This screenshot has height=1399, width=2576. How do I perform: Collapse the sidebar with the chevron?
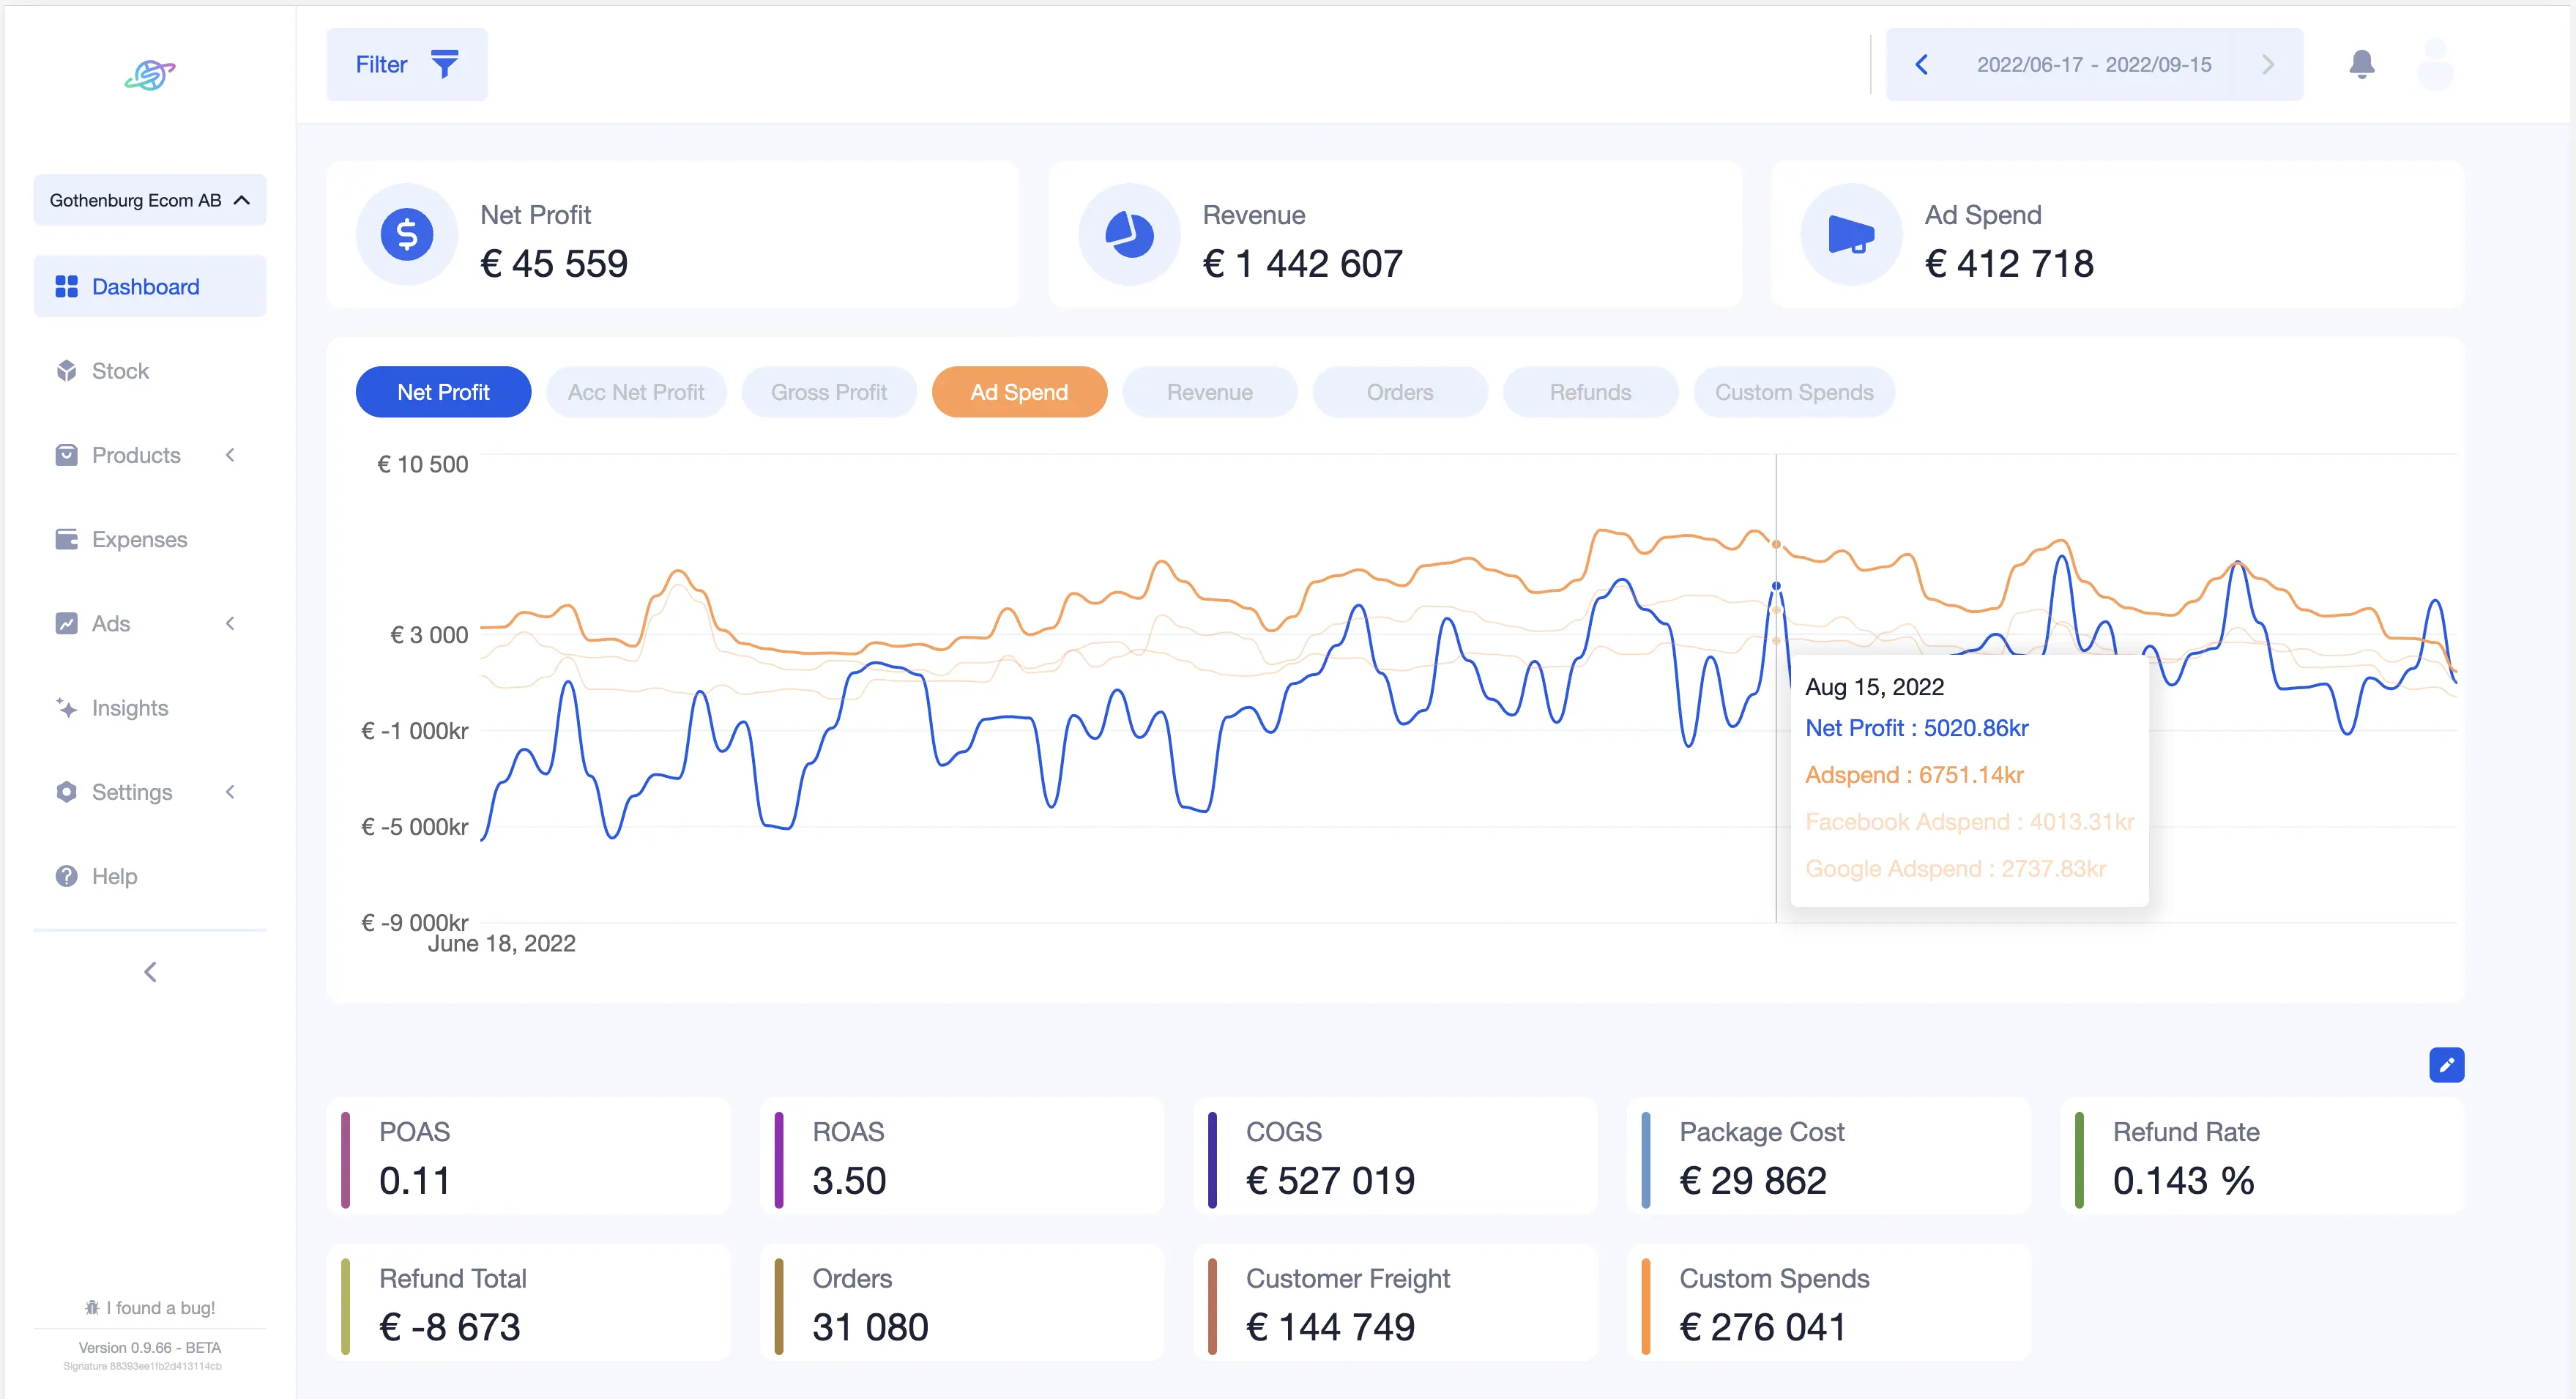click(x=149, y=970)
